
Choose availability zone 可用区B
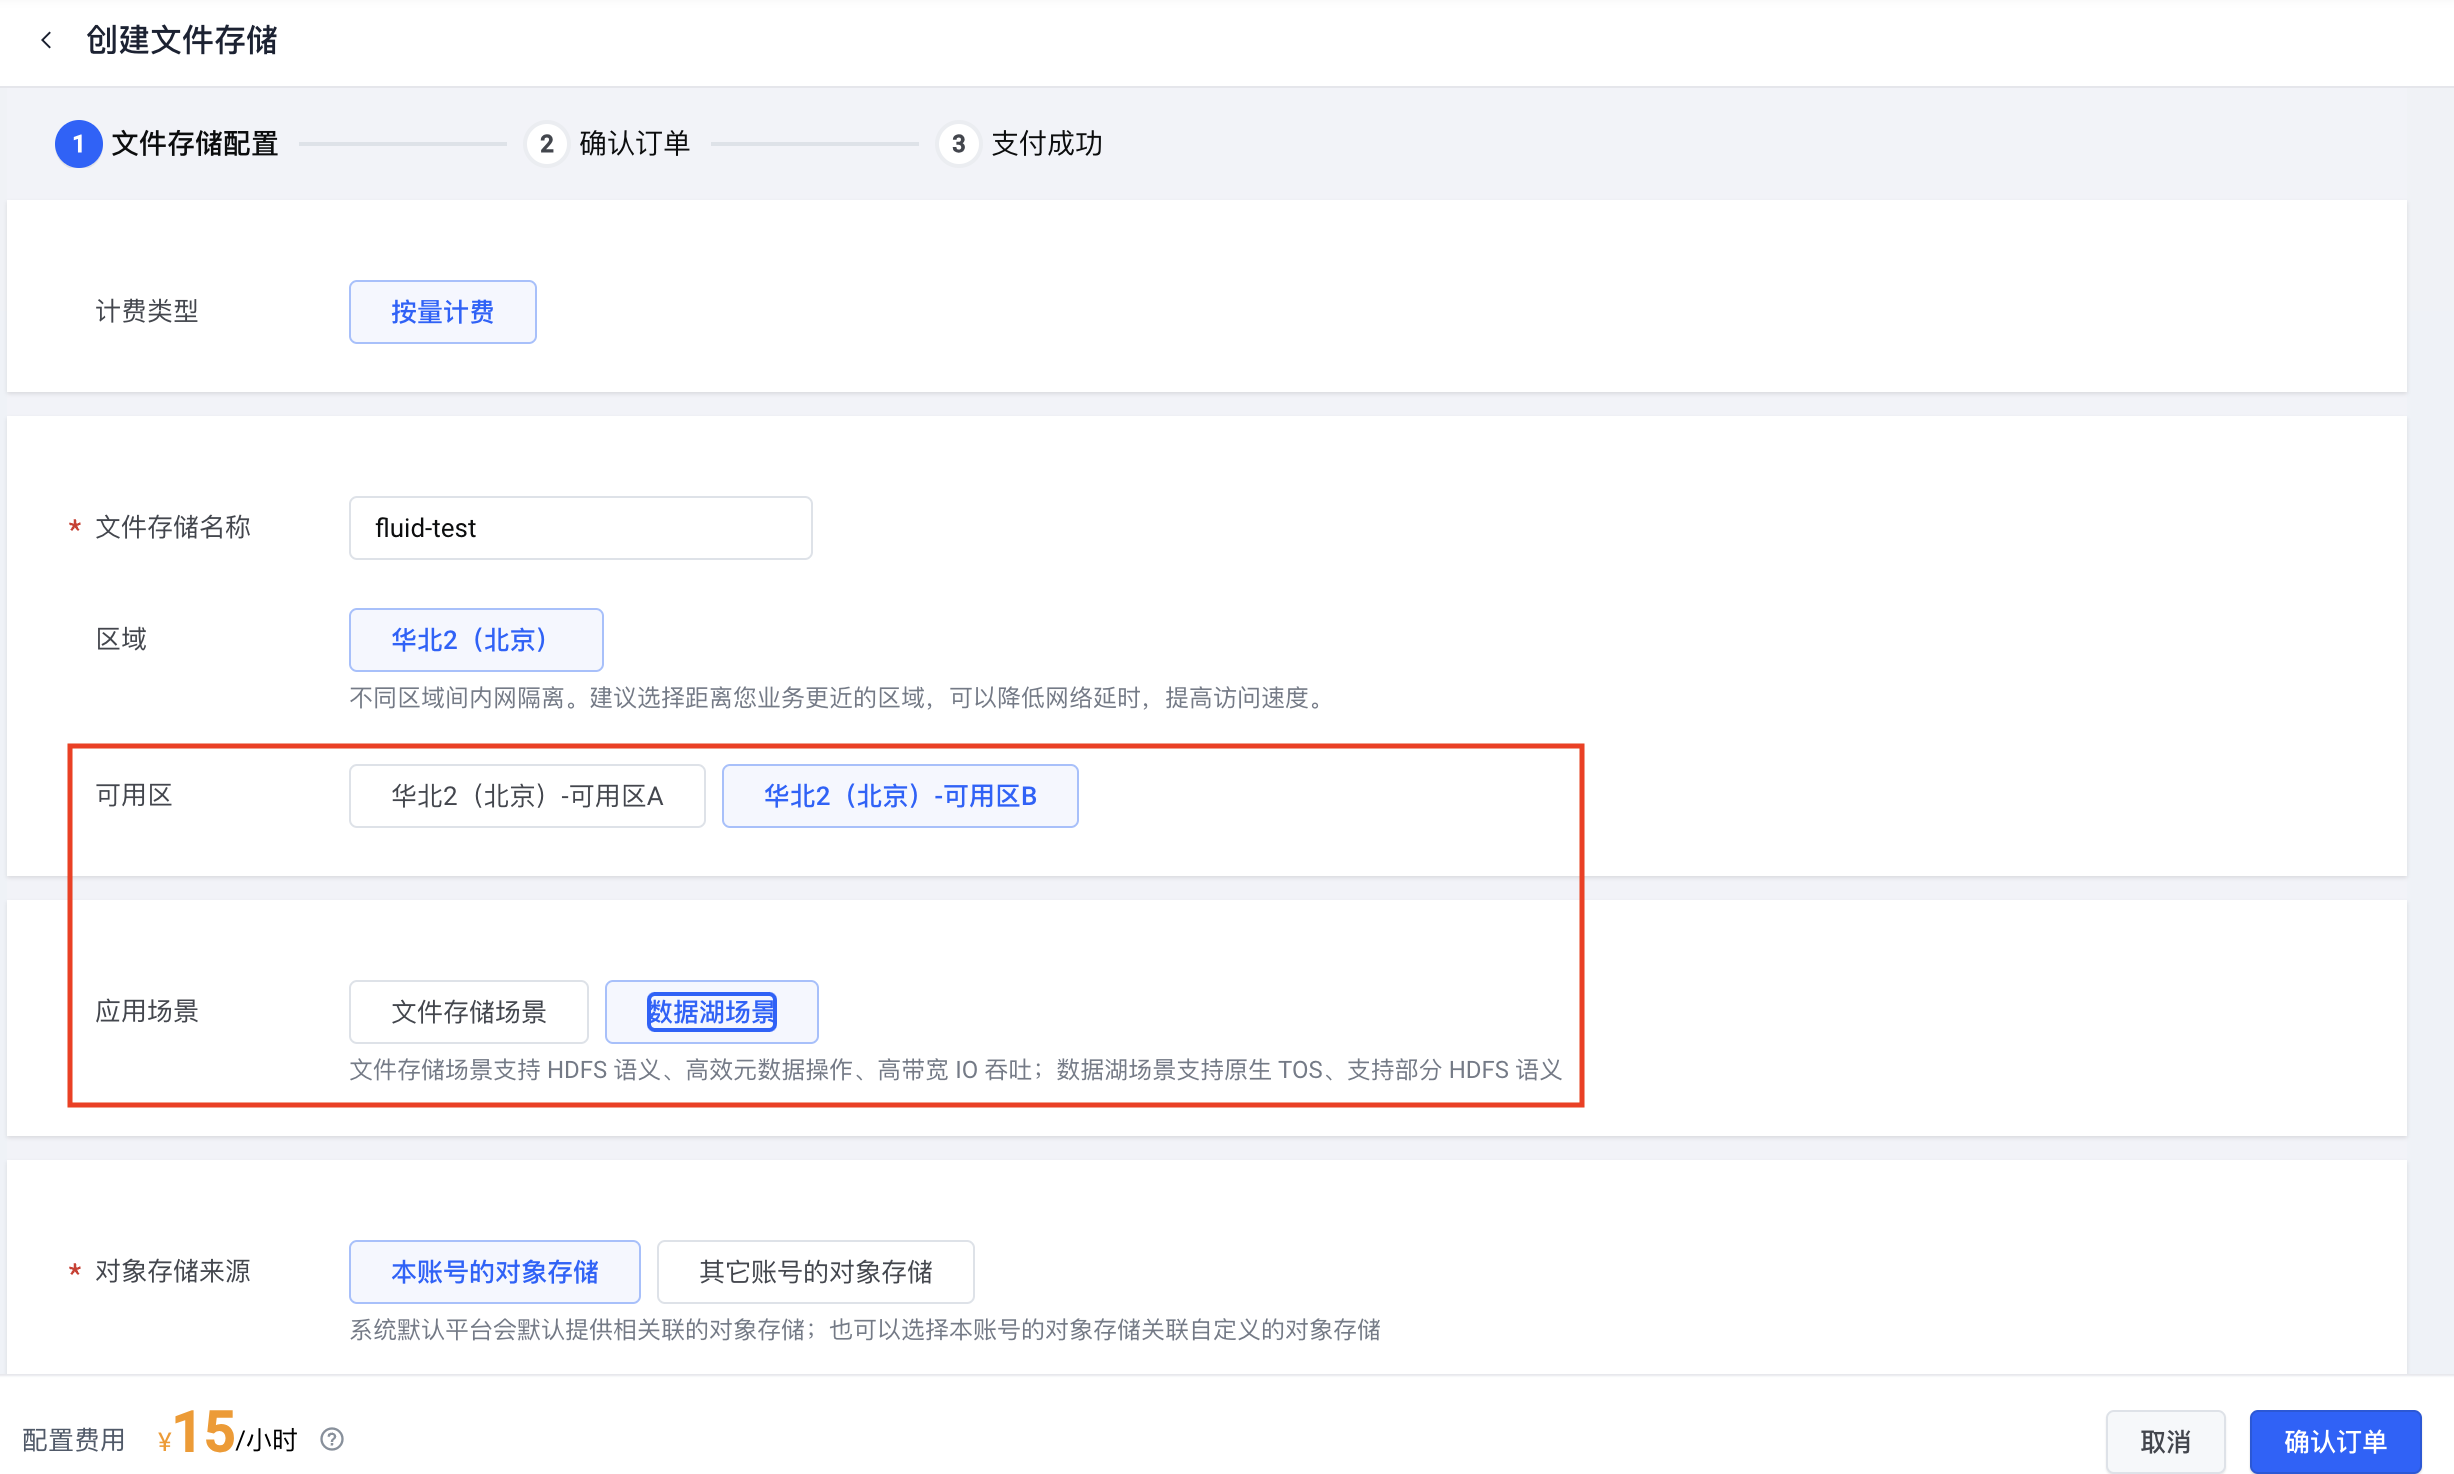pos(899,796)
